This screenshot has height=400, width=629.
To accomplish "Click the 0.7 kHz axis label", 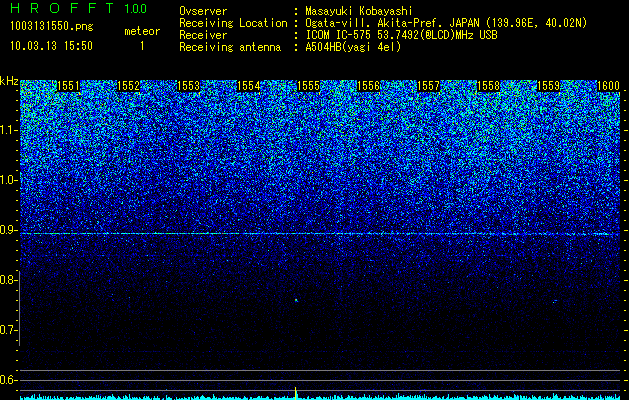I will click(8, 330).
